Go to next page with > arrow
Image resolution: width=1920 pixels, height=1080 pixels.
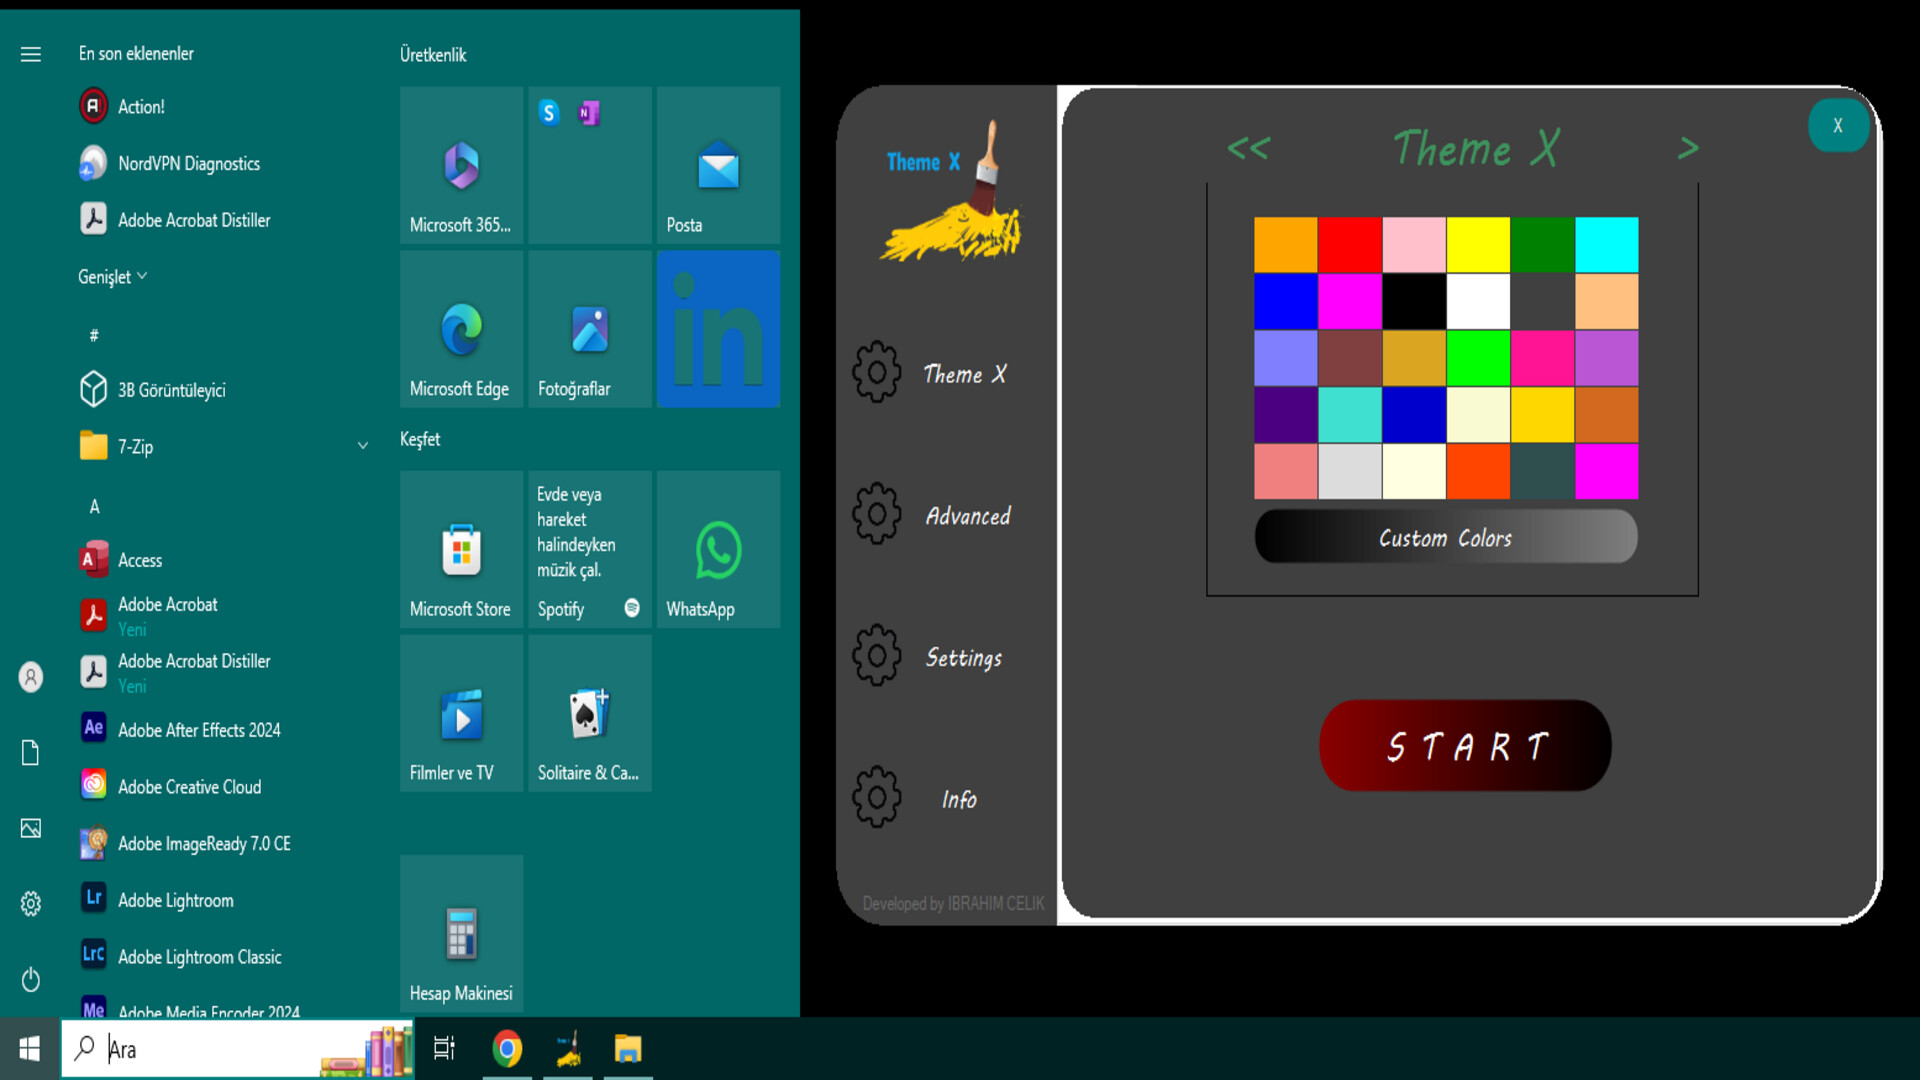click(x=1688, y=148)
